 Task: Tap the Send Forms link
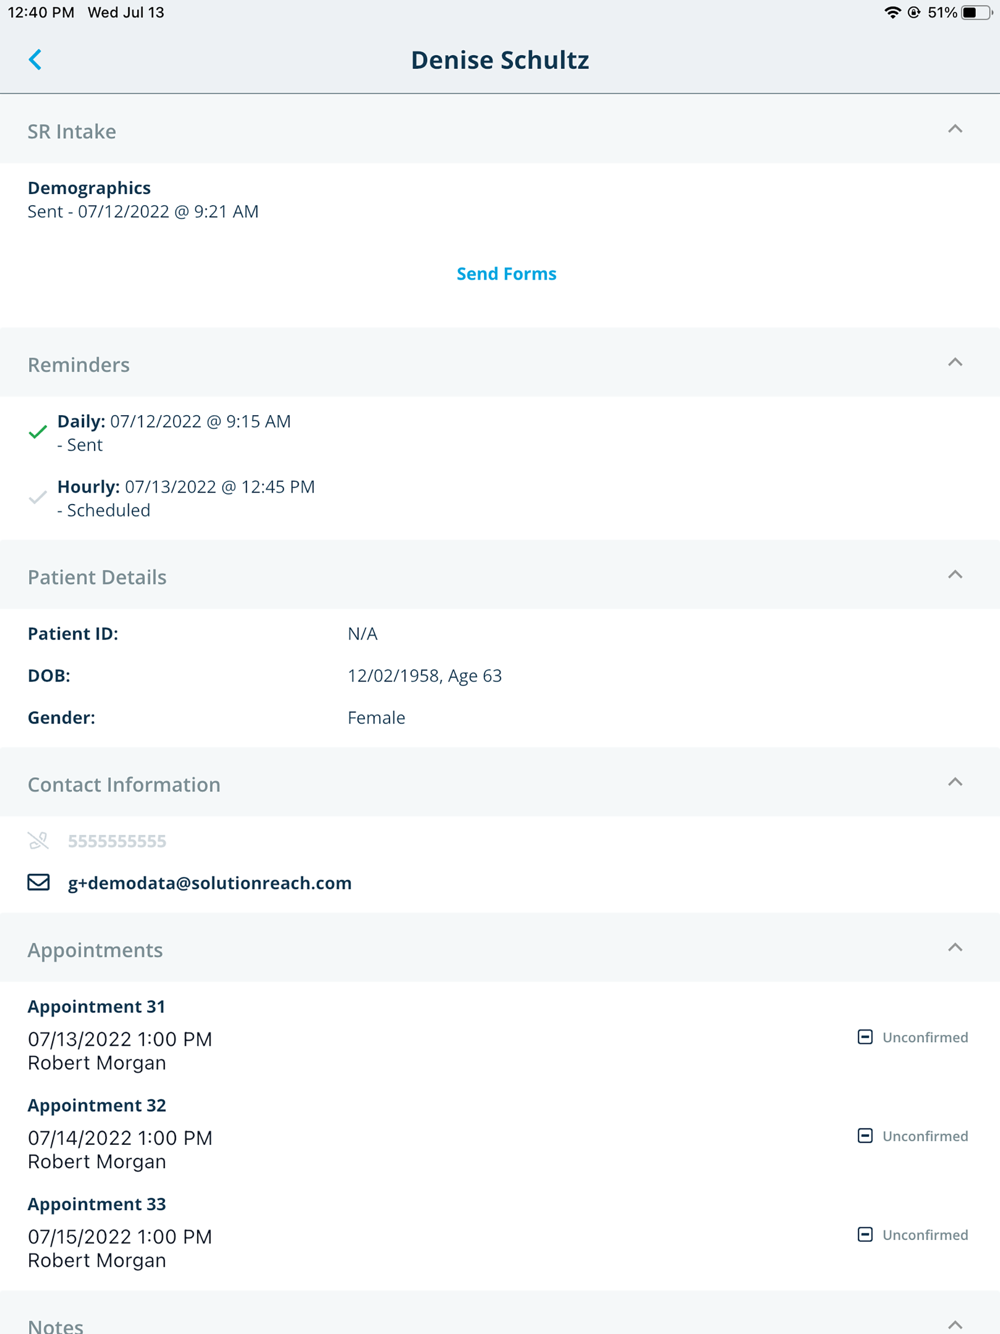click(506, 274)
